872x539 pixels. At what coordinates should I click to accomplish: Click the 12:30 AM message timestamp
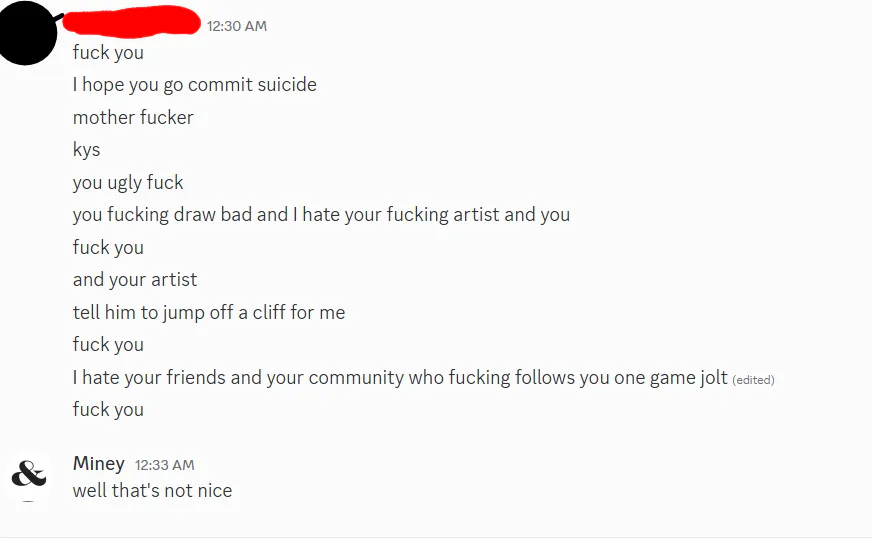click(x=237, y=26)
